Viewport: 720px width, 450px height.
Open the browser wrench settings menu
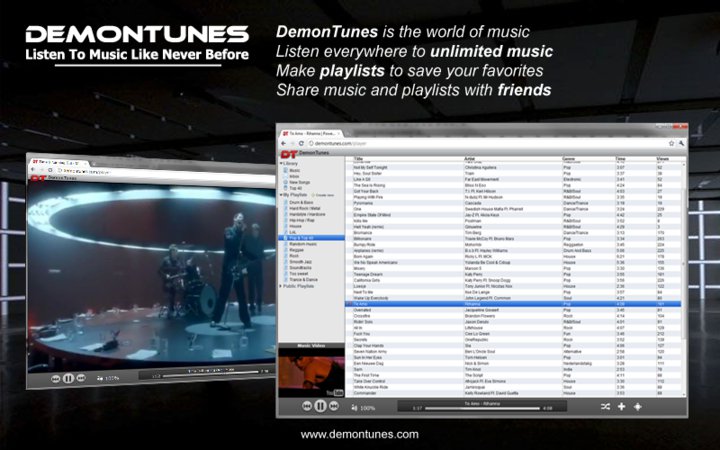pos(681,143)
